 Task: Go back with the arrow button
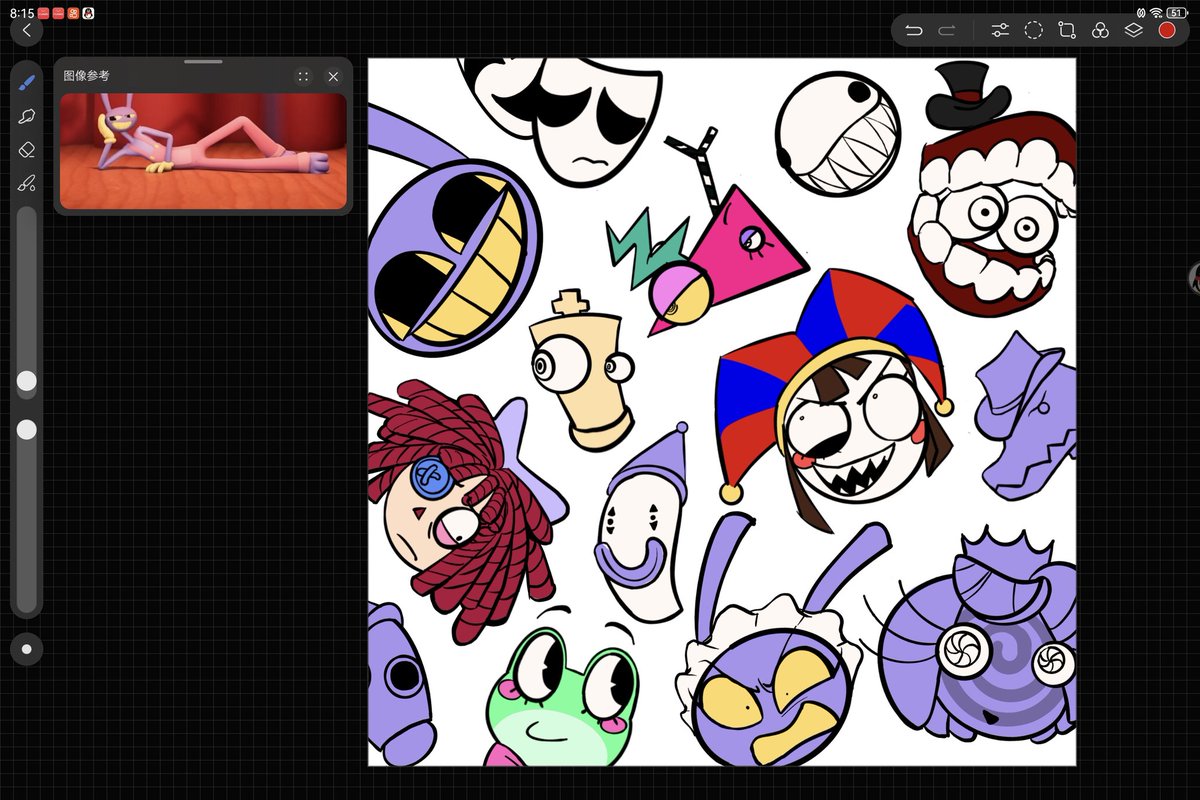pos(27,30)
